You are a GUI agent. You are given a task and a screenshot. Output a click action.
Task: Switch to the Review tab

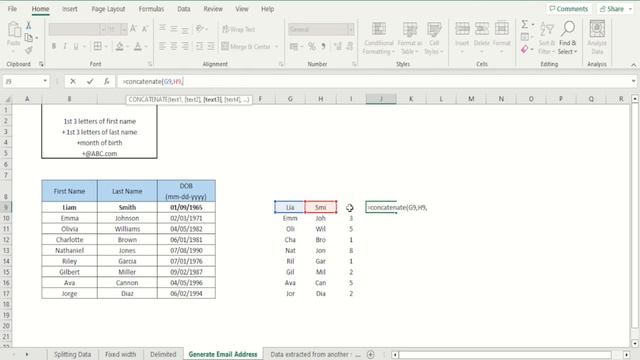pyautogui.click(x=213, y=9)
